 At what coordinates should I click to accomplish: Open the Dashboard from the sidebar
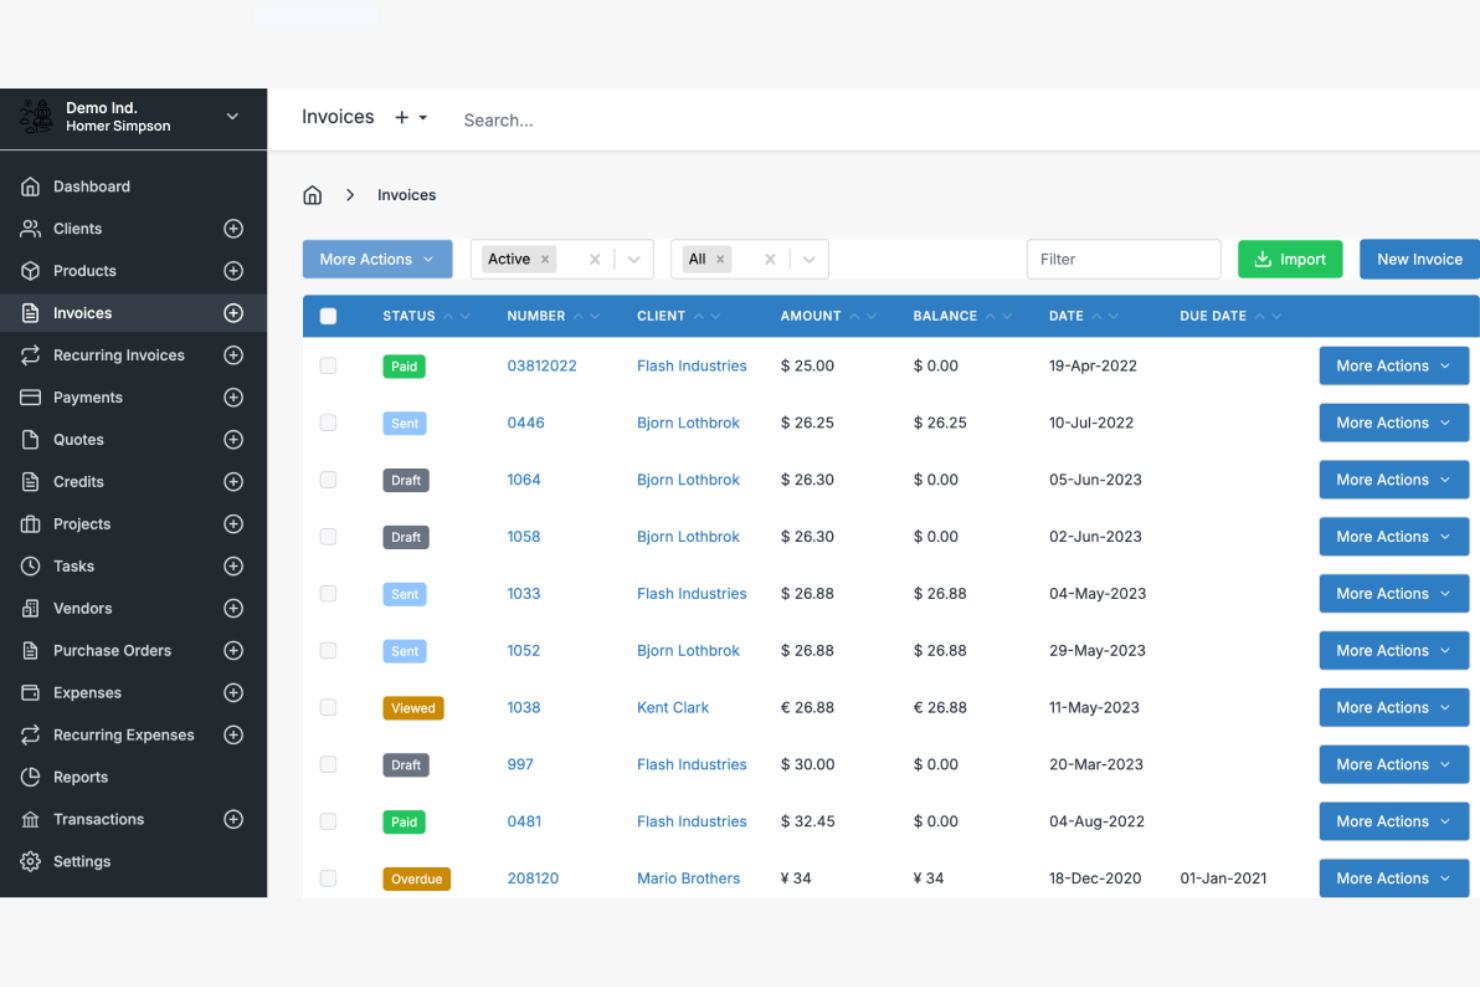[x=91, y=186]
